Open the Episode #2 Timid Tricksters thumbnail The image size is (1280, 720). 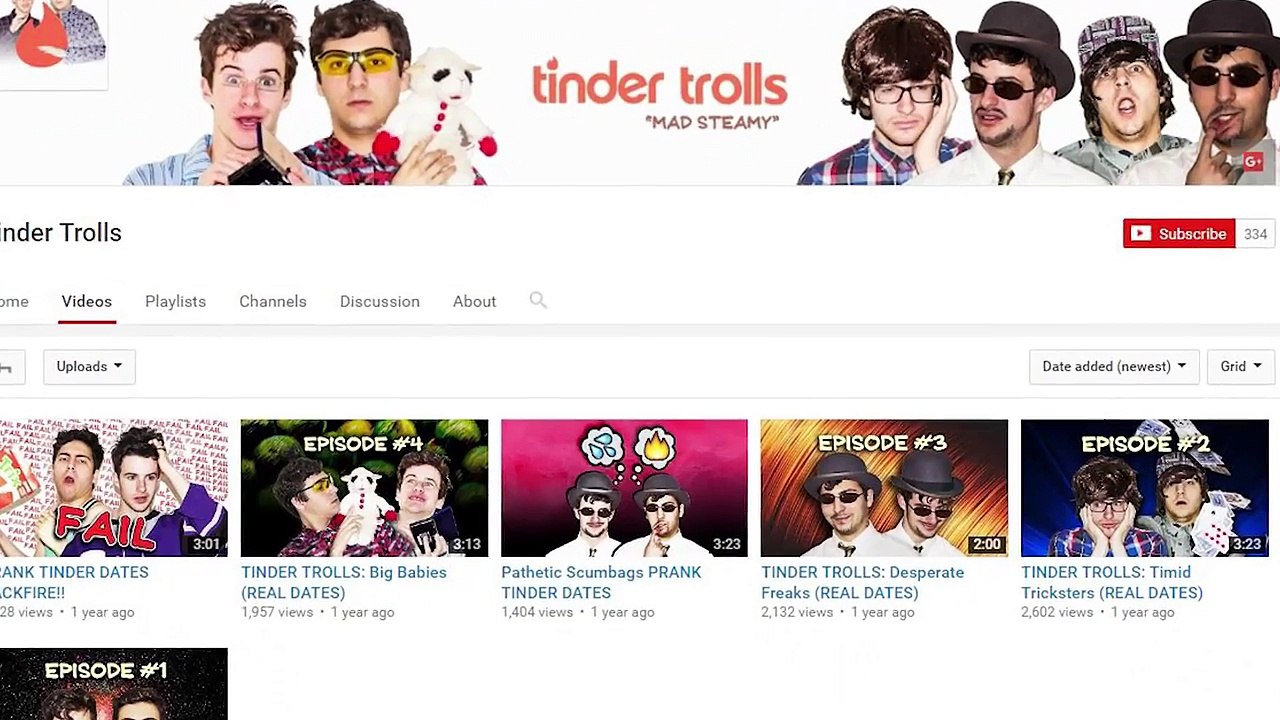[1144, 488]
